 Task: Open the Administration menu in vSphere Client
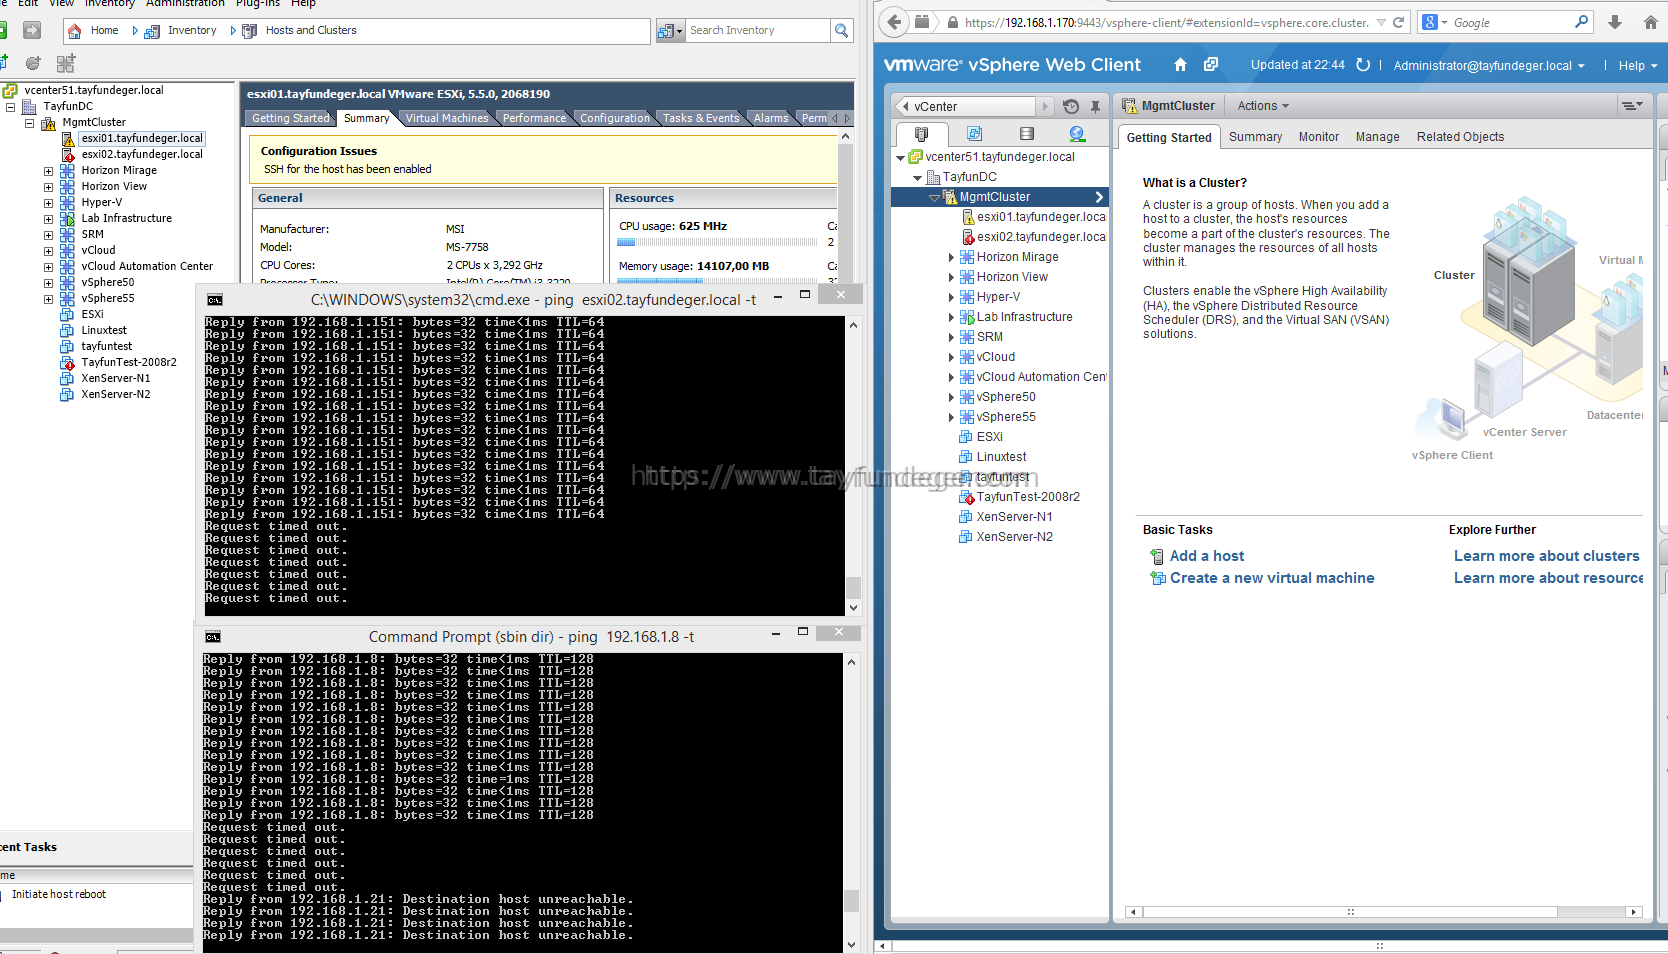pos(185,4)
